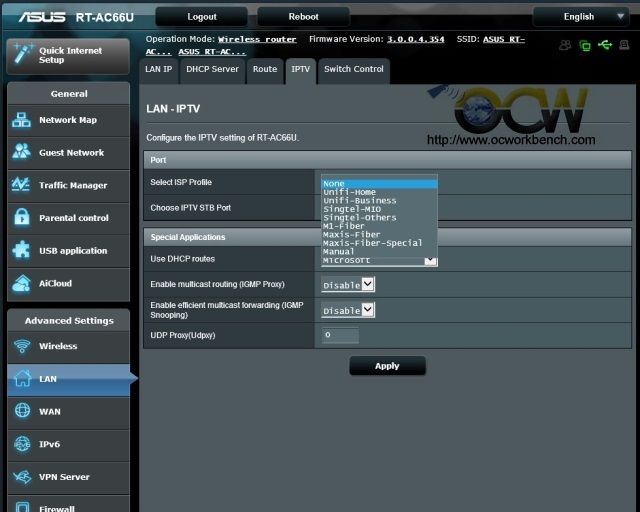Image resolution: width=640 pixels, height=512 pixels.
Task: Open USB application menu item
Action: tap(69, 251)
